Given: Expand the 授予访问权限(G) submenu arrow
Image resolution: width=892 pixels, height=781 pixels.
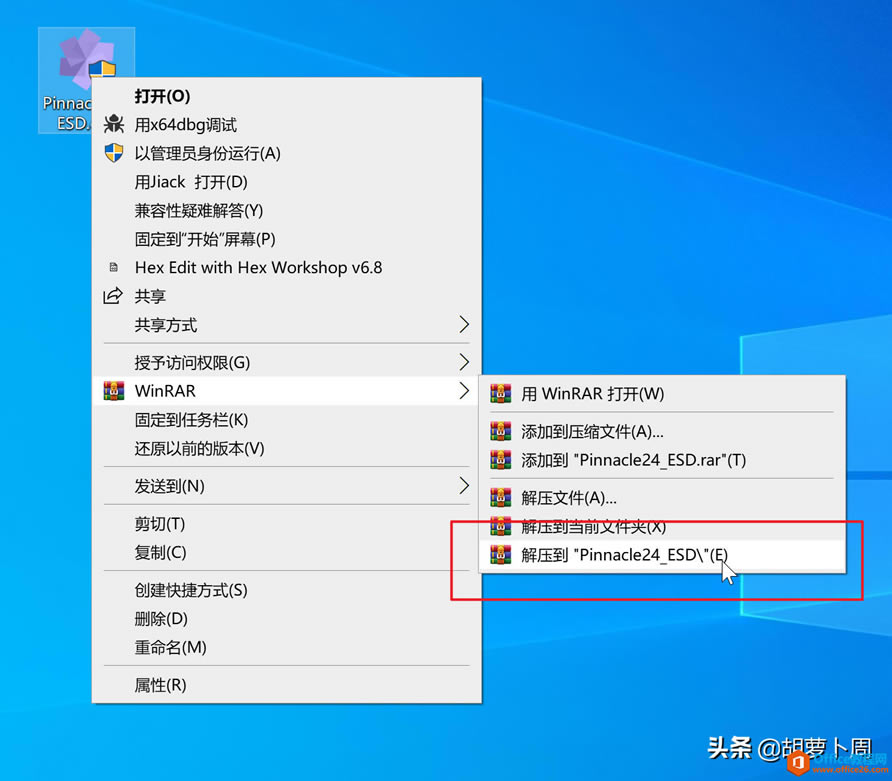Looking at the screenshot, I should click(x=464, y=362).
